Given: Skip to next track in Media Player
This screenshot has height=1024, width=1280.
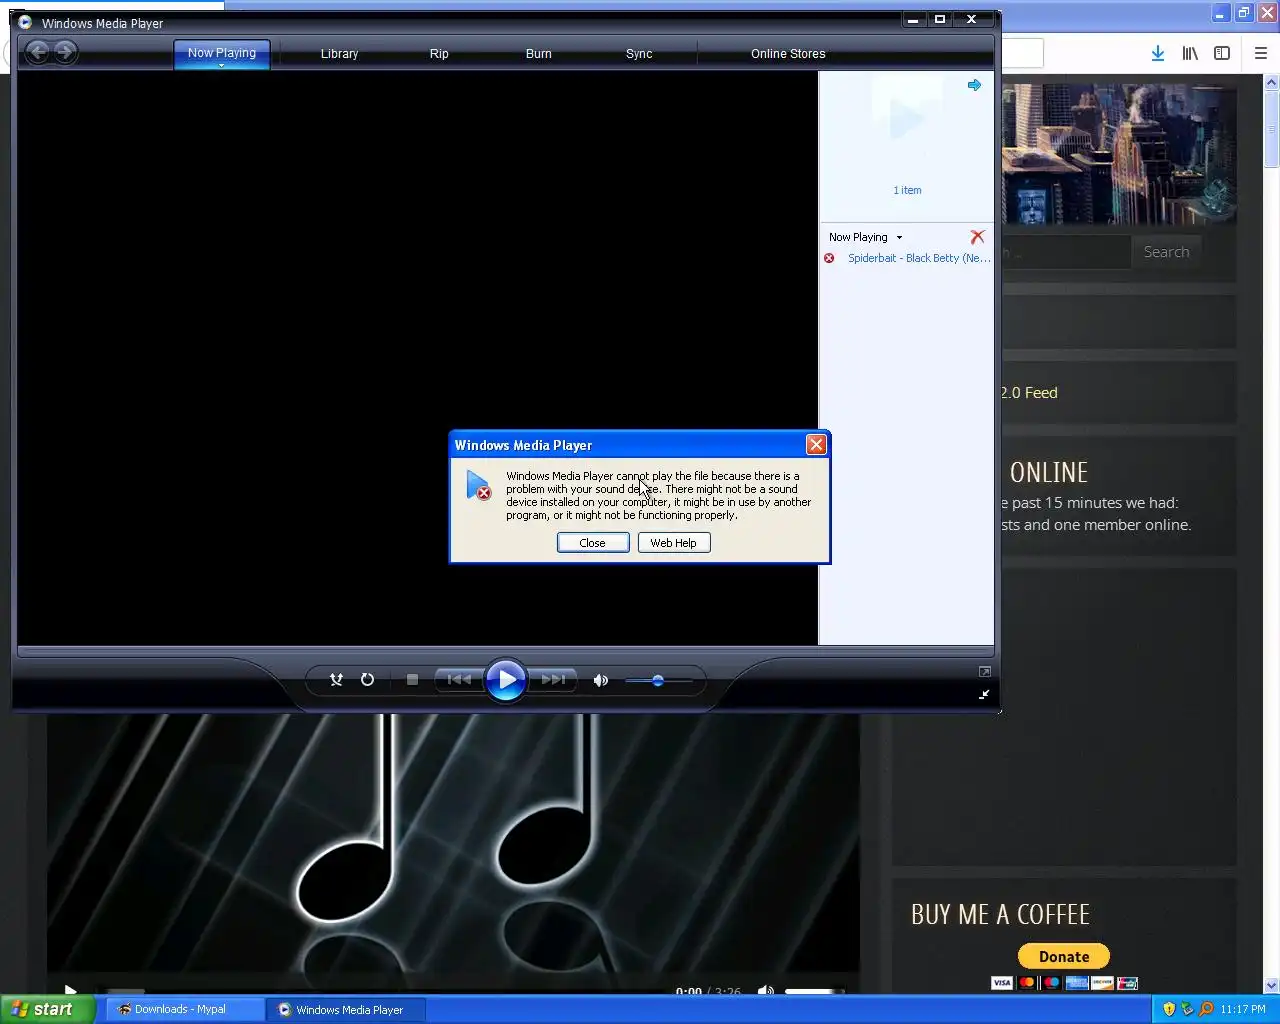Looking at the screenshot, I should [553, 680].
